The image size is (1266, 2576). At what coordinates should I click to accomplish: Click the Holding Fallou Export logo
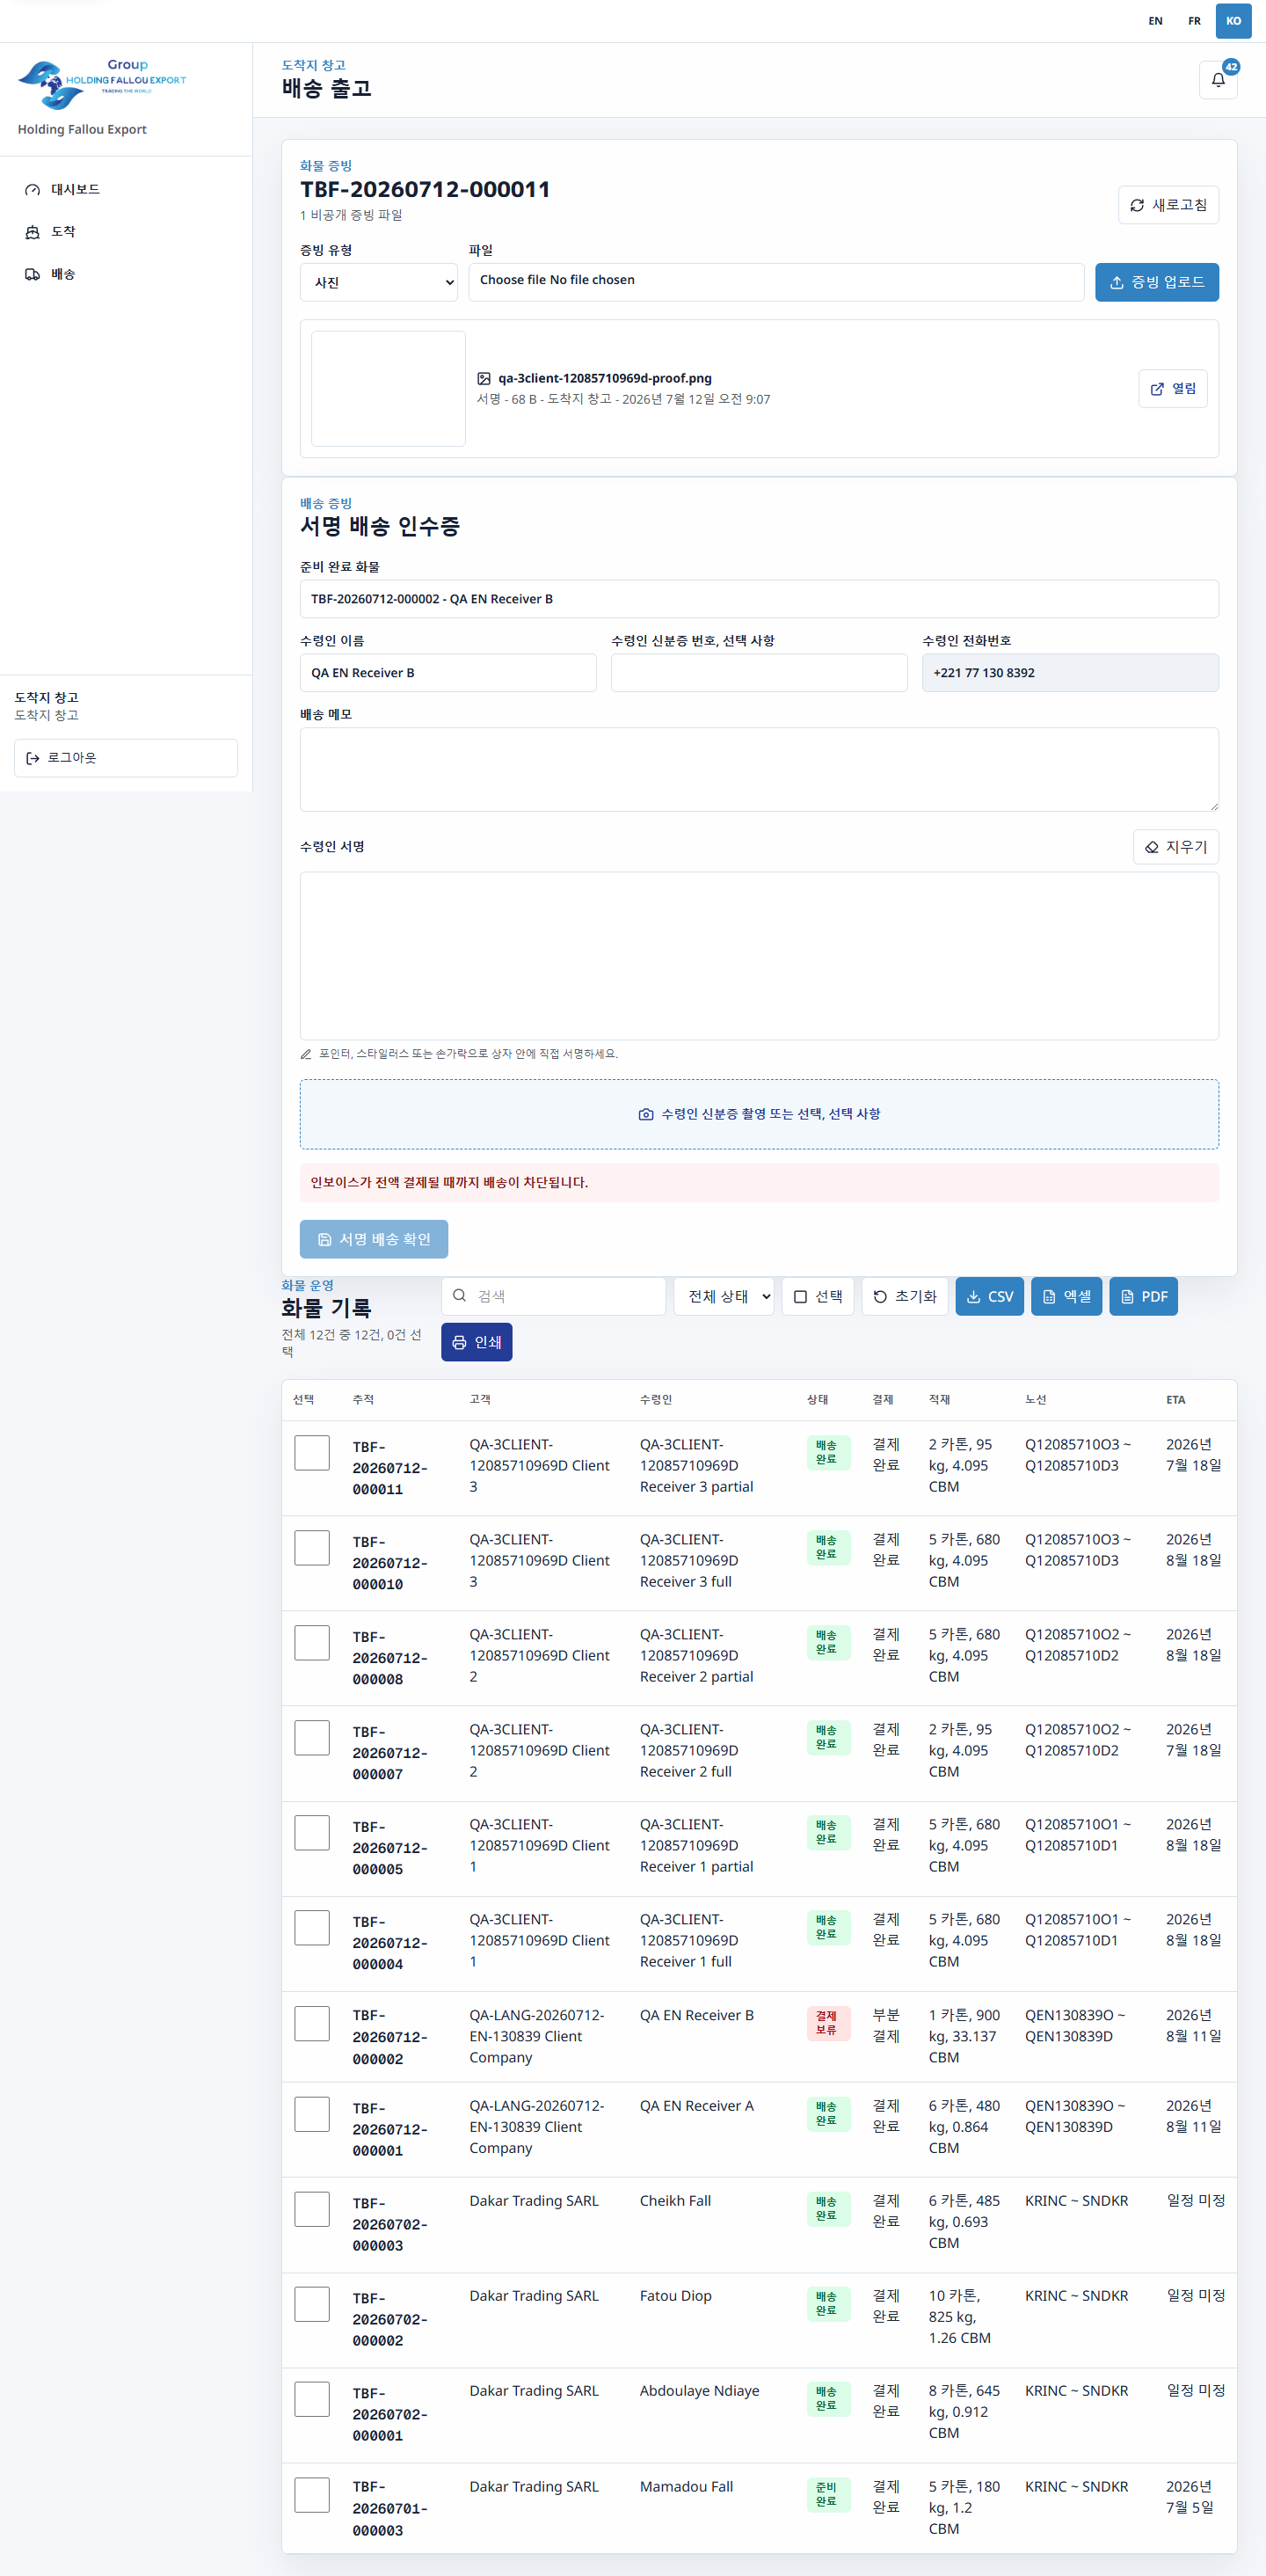coord(102,85)
